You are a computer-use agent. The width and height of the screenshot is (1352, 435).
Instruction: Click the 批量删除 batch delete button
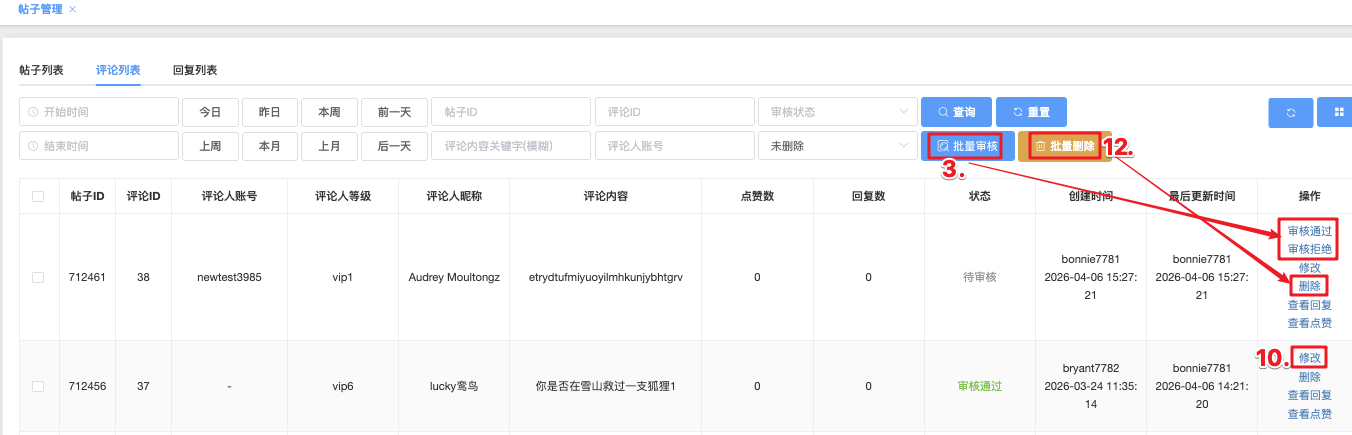[x=1065, y=146]
